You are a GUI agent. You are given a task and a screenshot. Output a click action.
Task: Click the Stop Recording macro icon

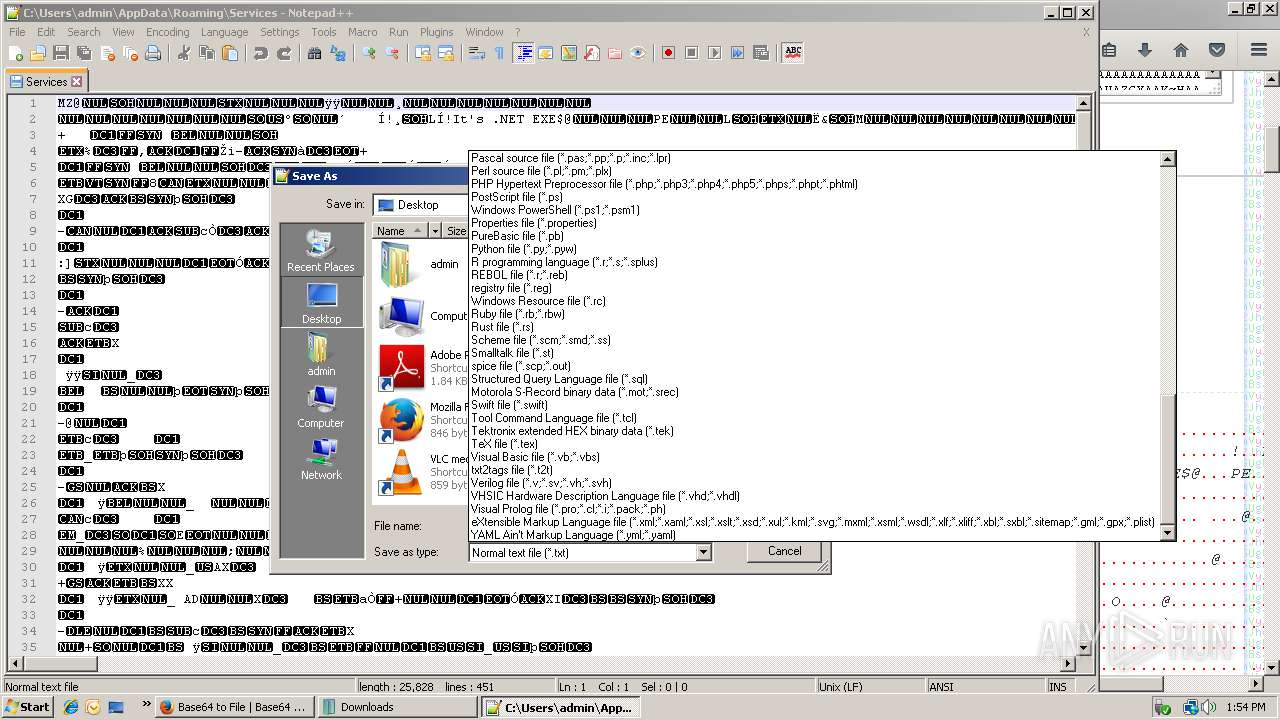click(x=691, y=53)
